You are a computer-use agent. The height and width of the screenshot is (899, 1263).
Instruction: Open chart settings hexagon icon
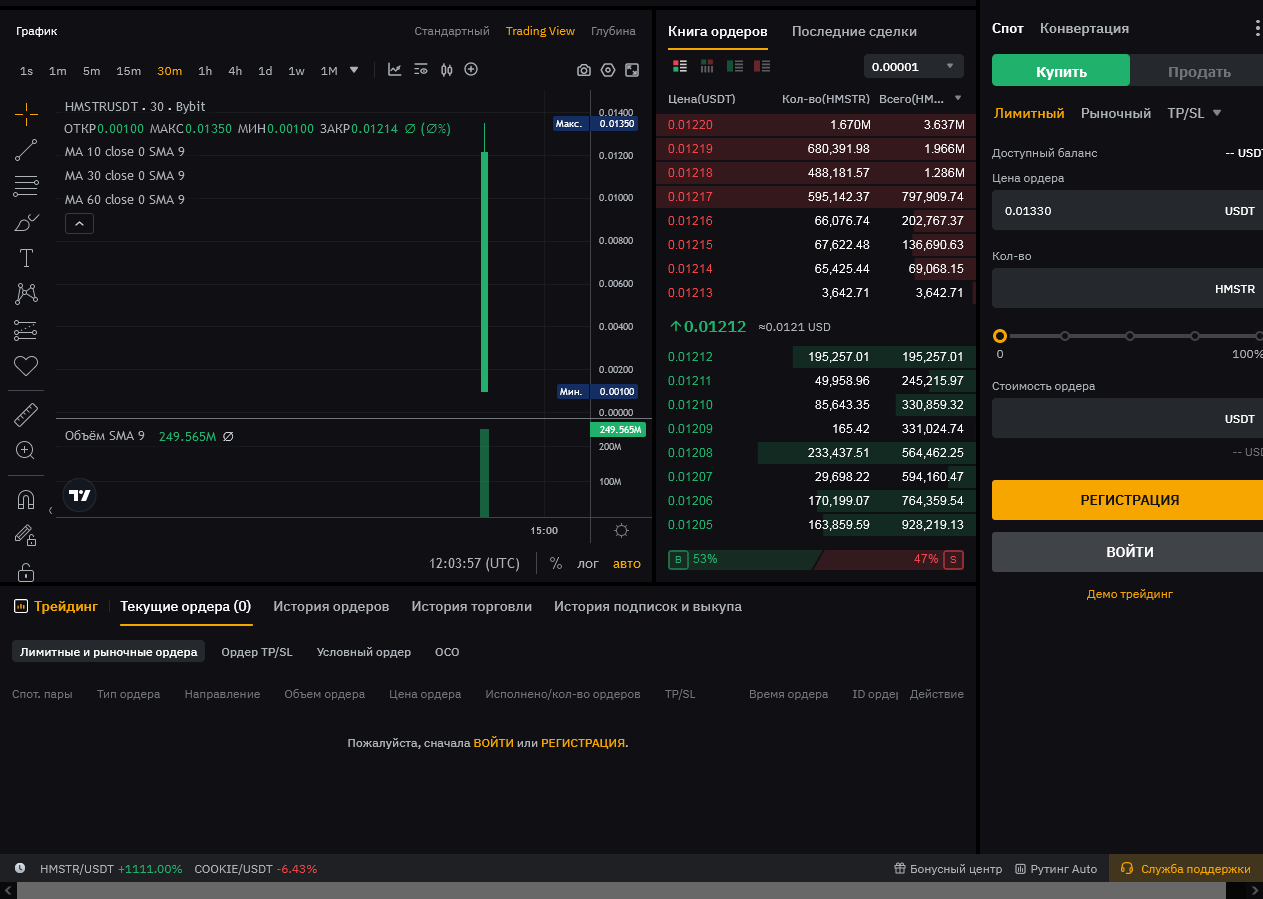608,70
